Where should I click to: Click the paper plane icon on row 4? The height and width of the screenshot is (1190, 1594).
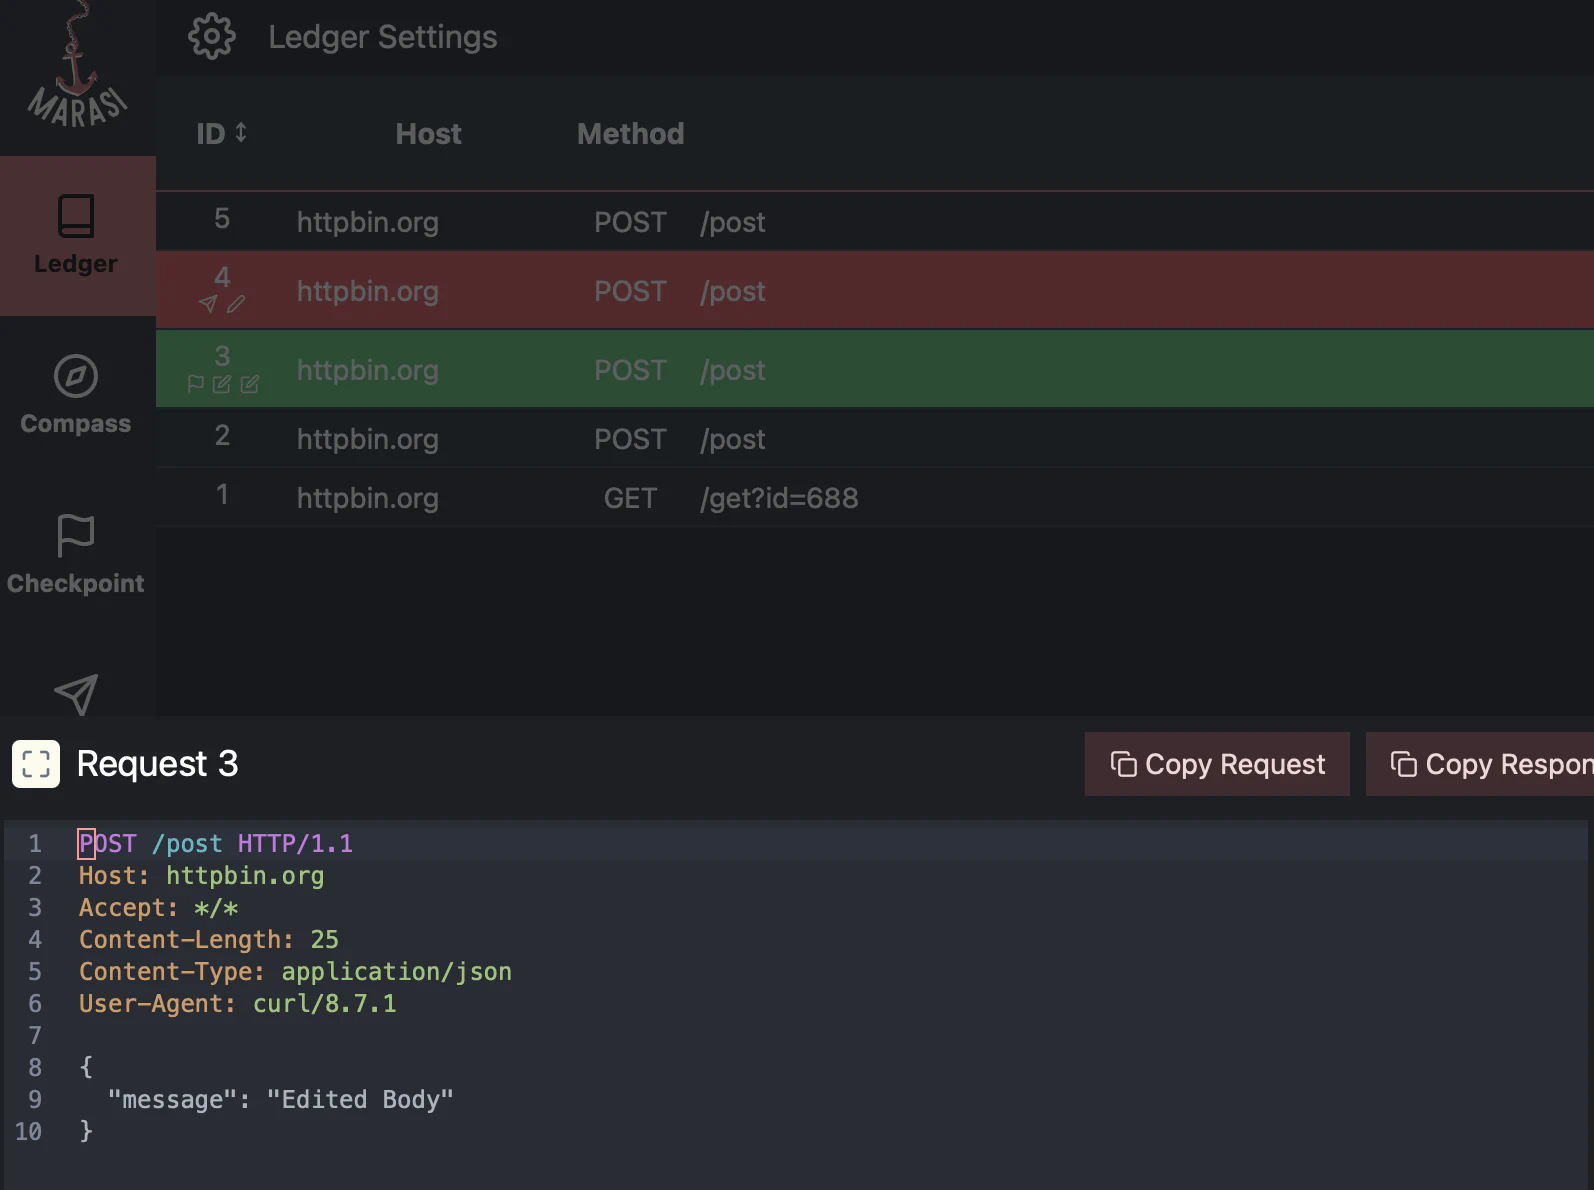pos(208,304)
